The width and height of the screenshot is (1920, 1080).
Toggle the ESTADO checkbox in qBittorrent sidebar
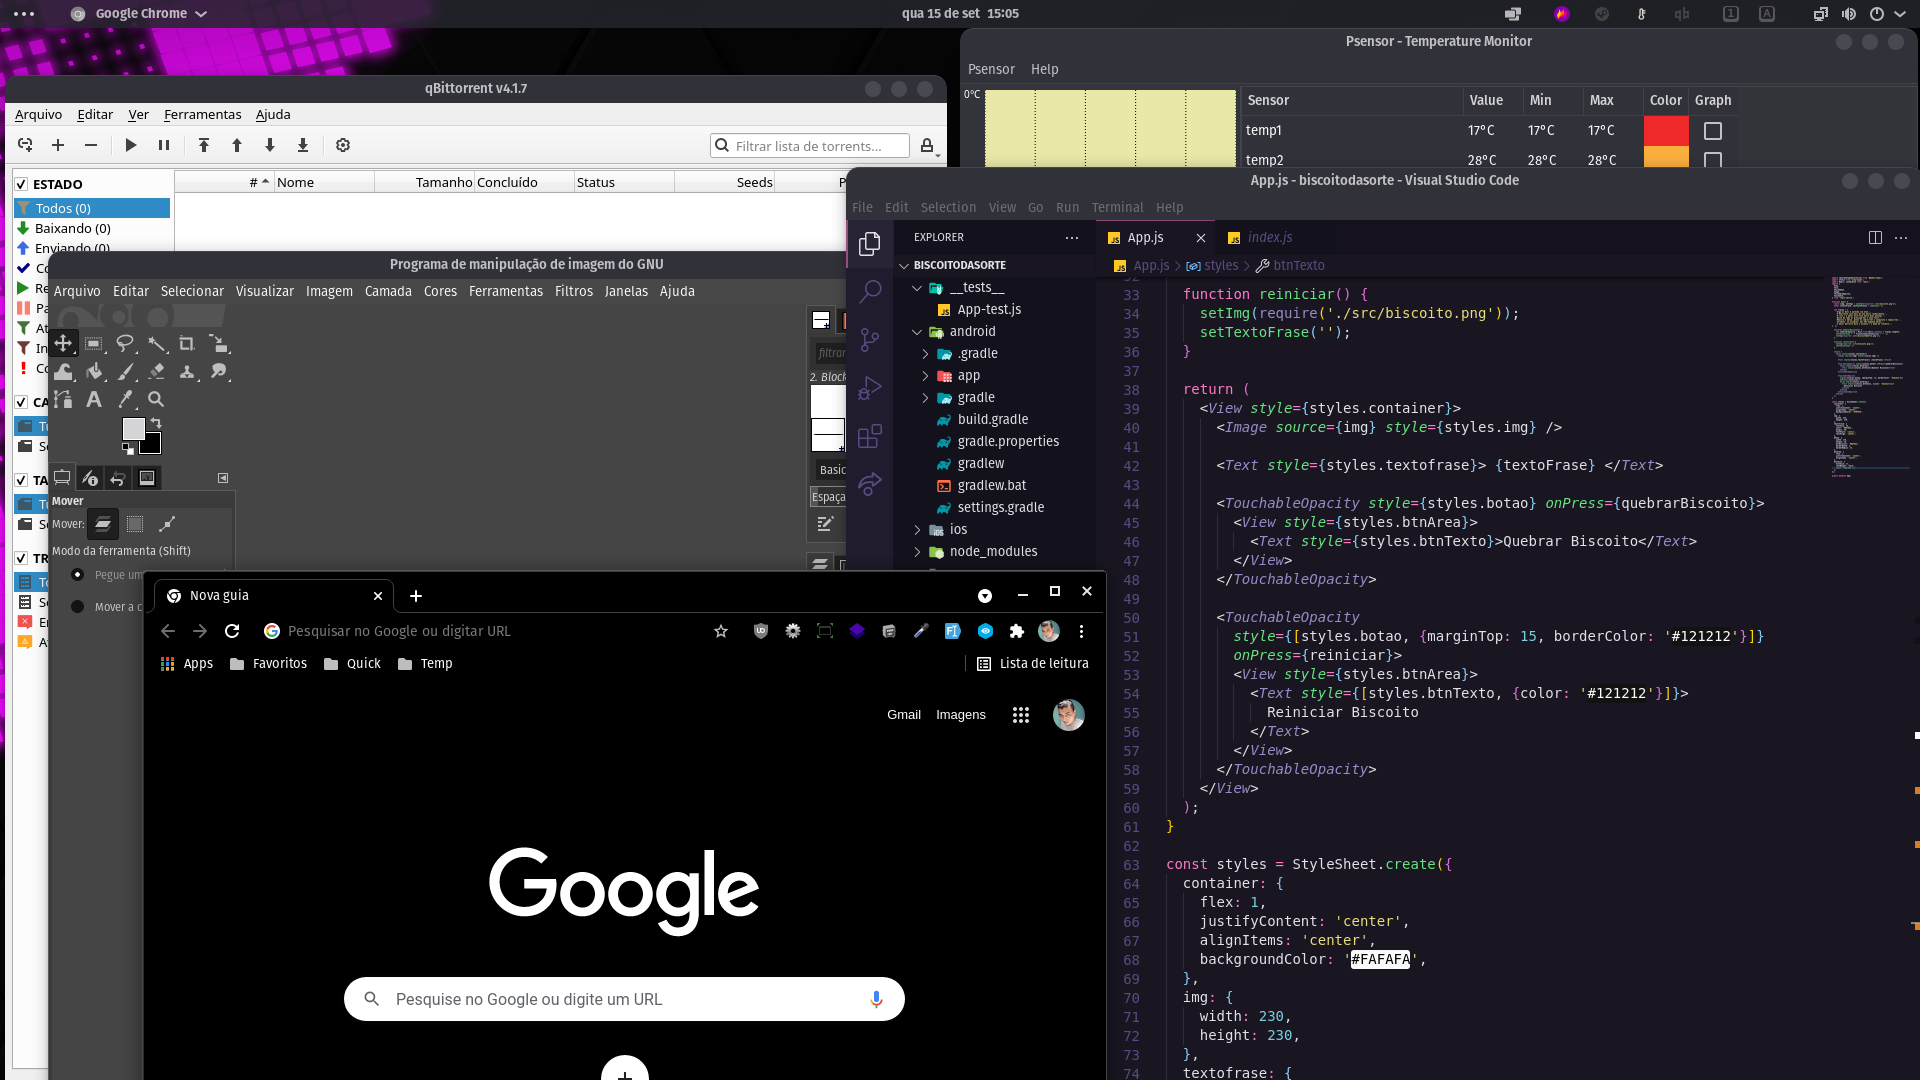click(x=21, y=184)
